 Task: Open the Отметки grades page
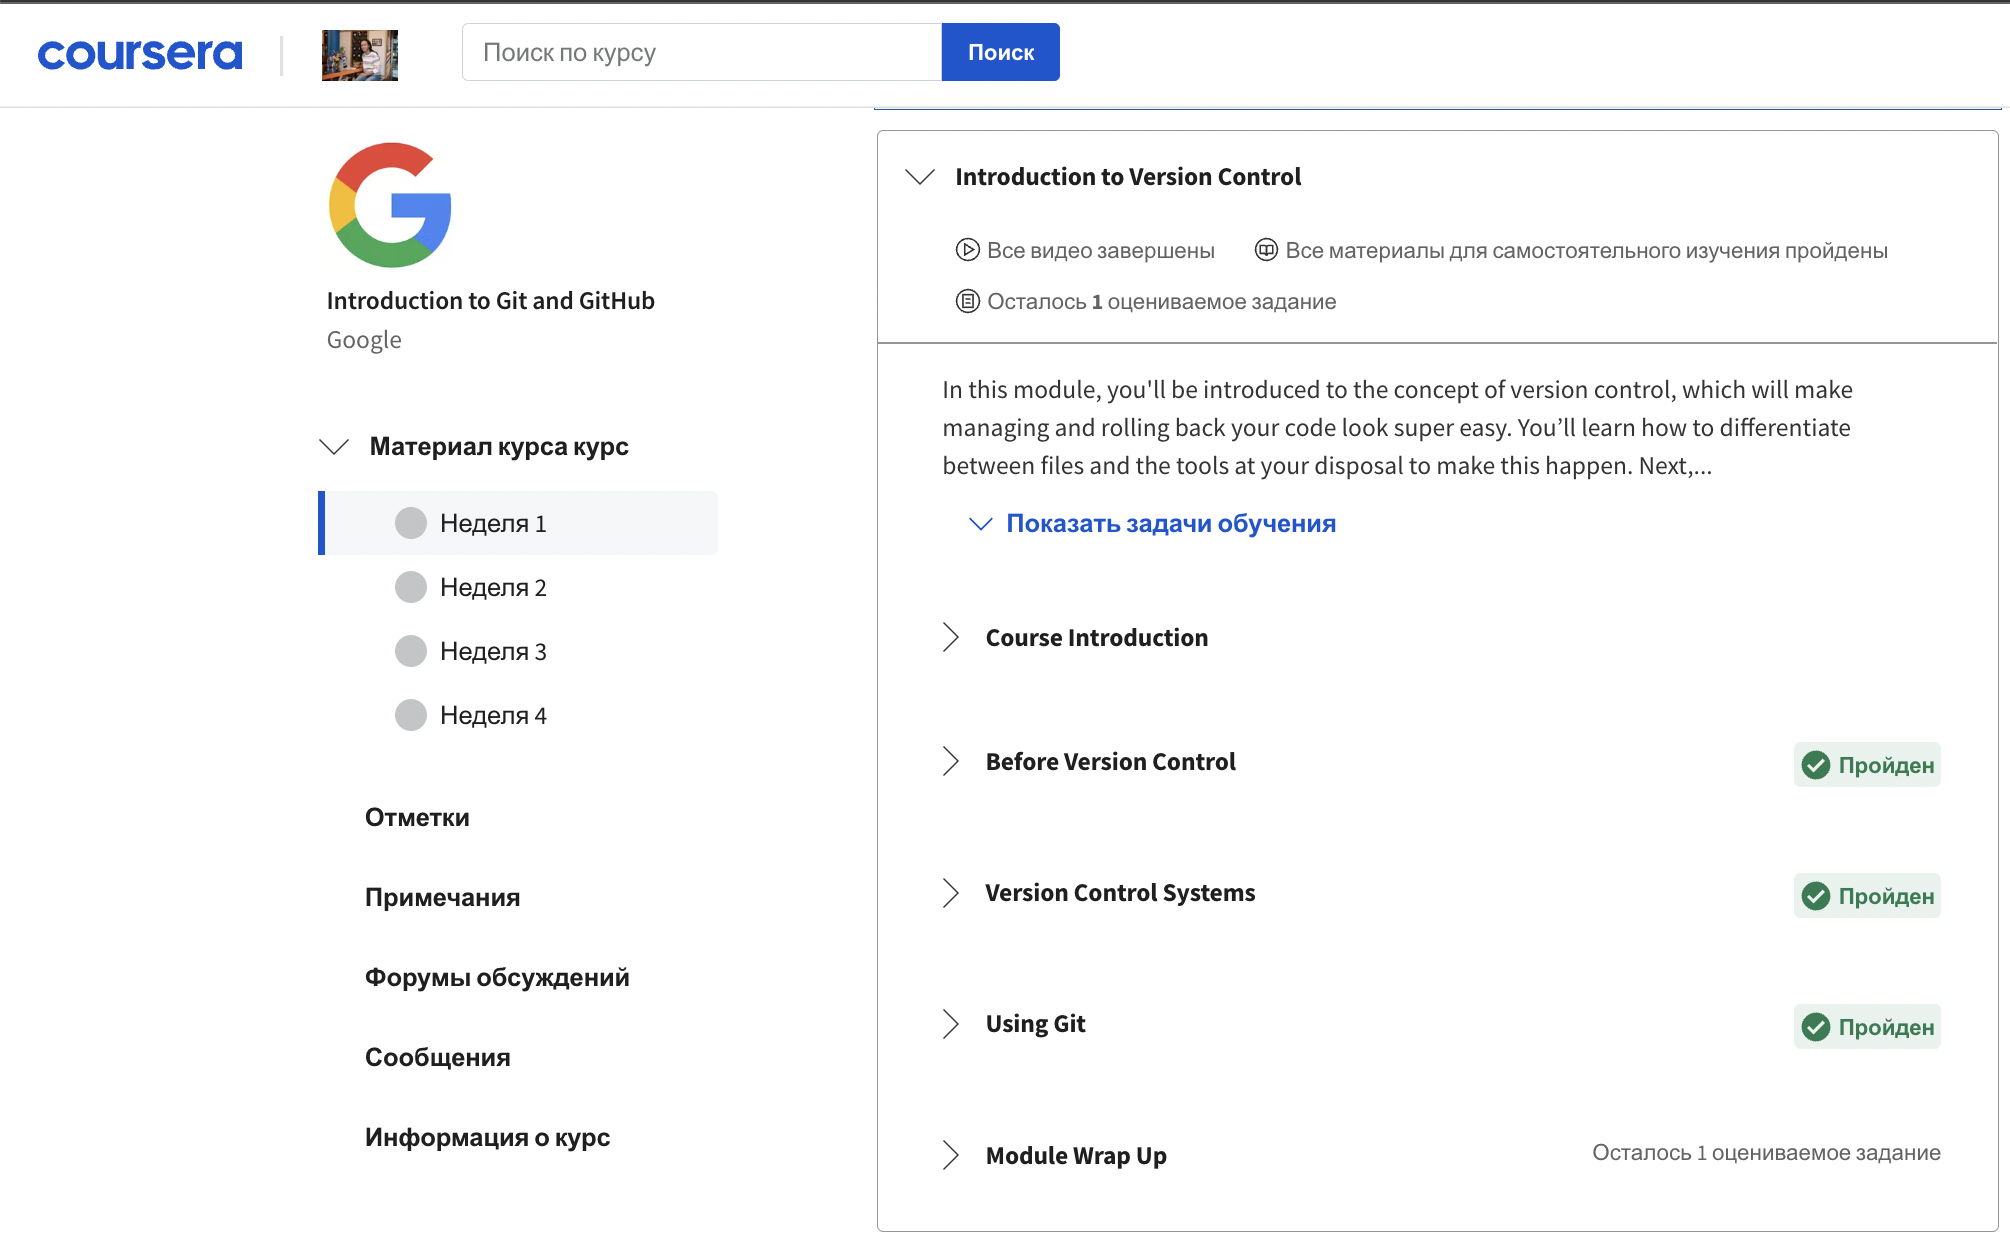(417, 817)
